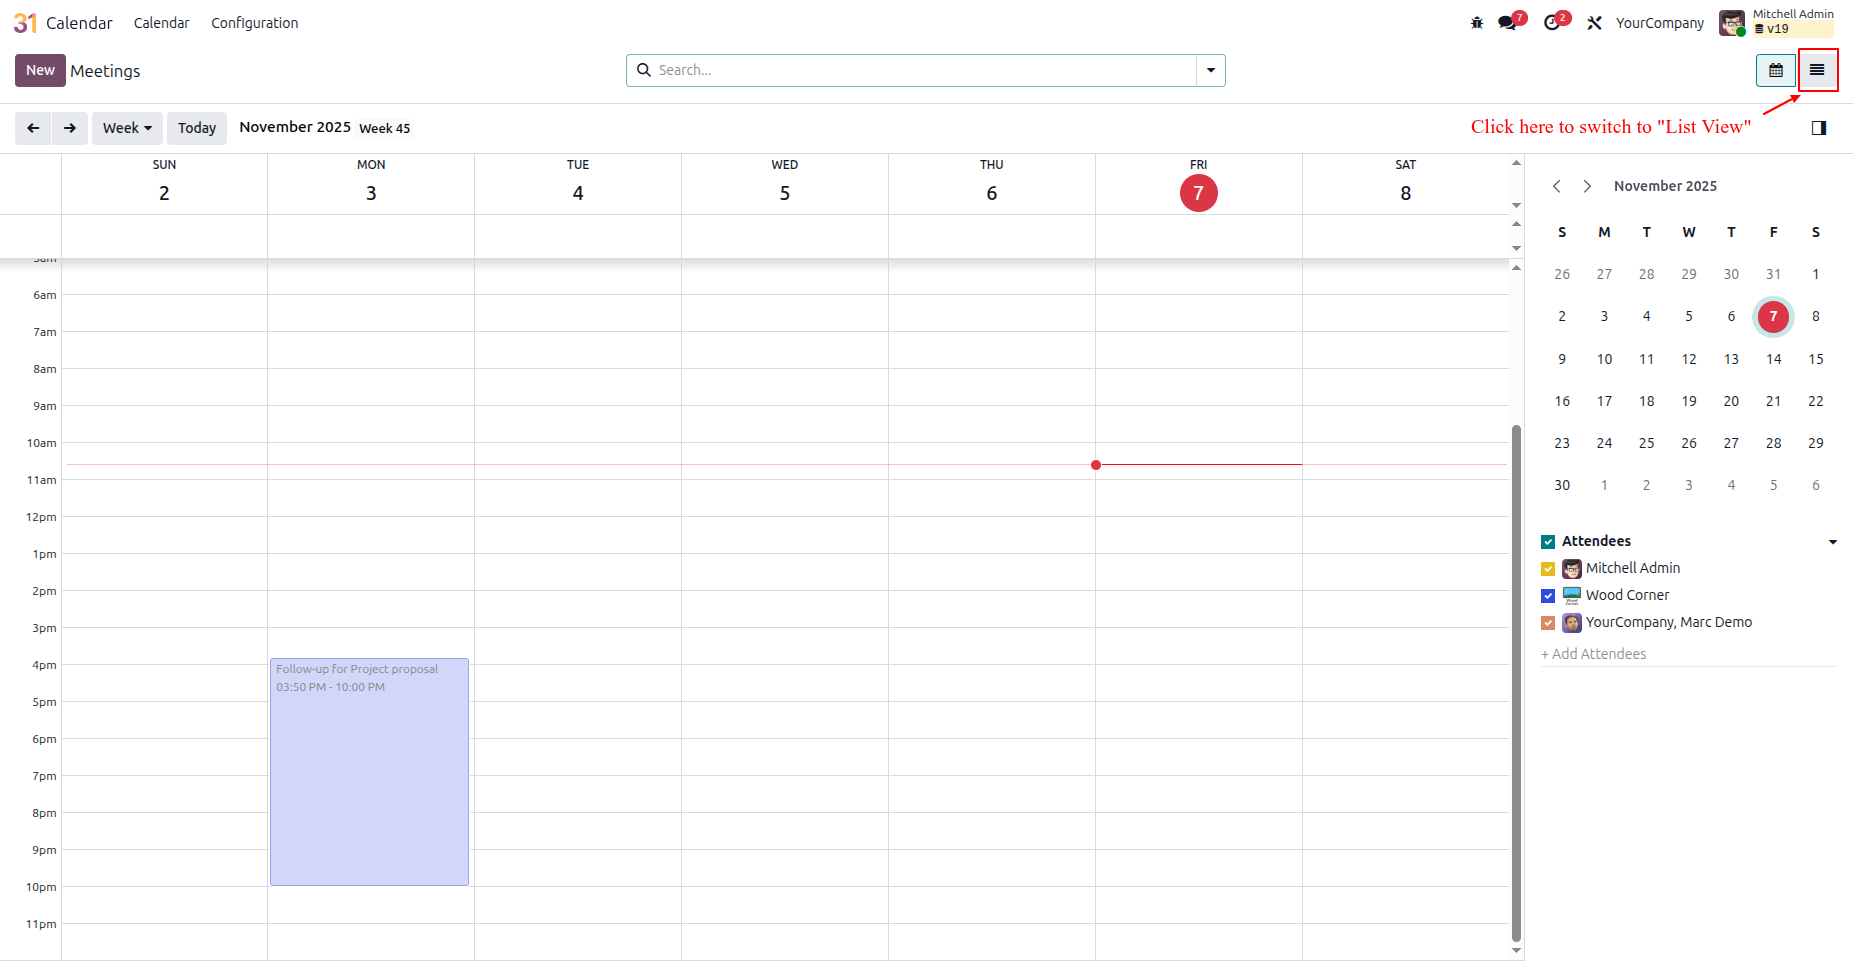Viewport: 1853px width, 961px height.
Task: Collapse the Attendees section arrow
Action: (x=1832, y=542)
